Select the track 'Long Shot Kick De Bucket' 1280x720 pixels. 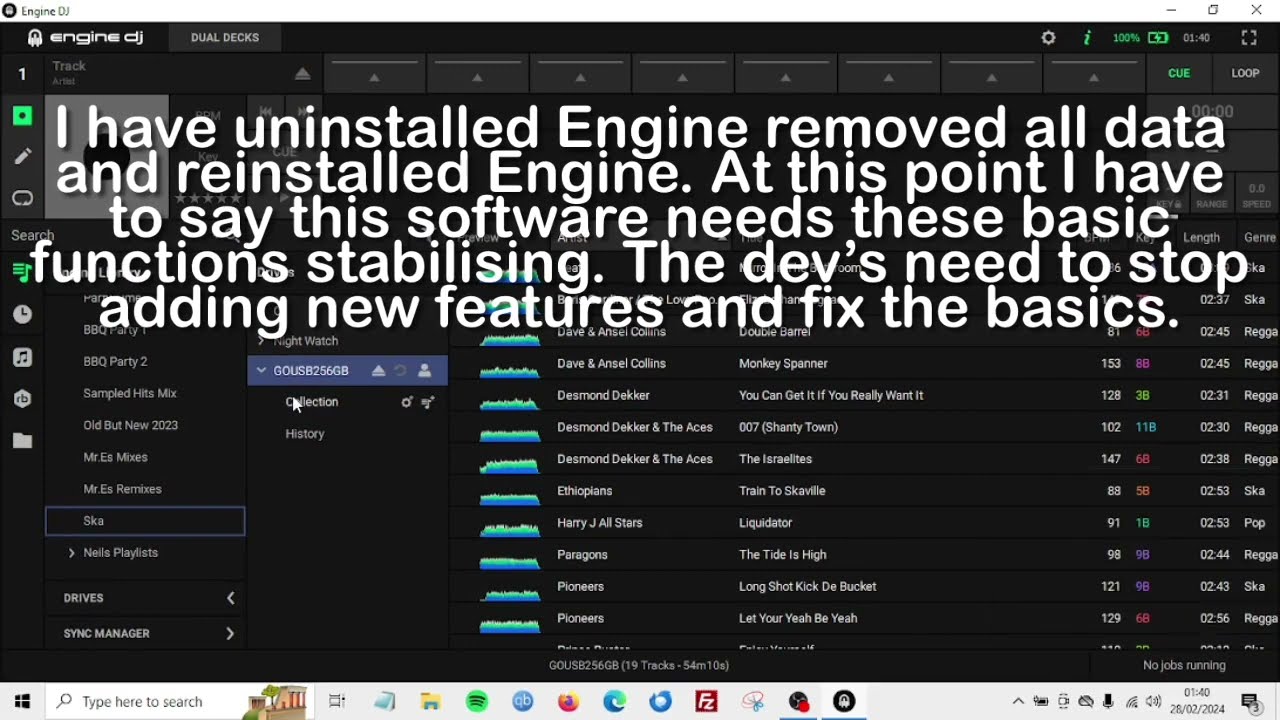point(807,587)
